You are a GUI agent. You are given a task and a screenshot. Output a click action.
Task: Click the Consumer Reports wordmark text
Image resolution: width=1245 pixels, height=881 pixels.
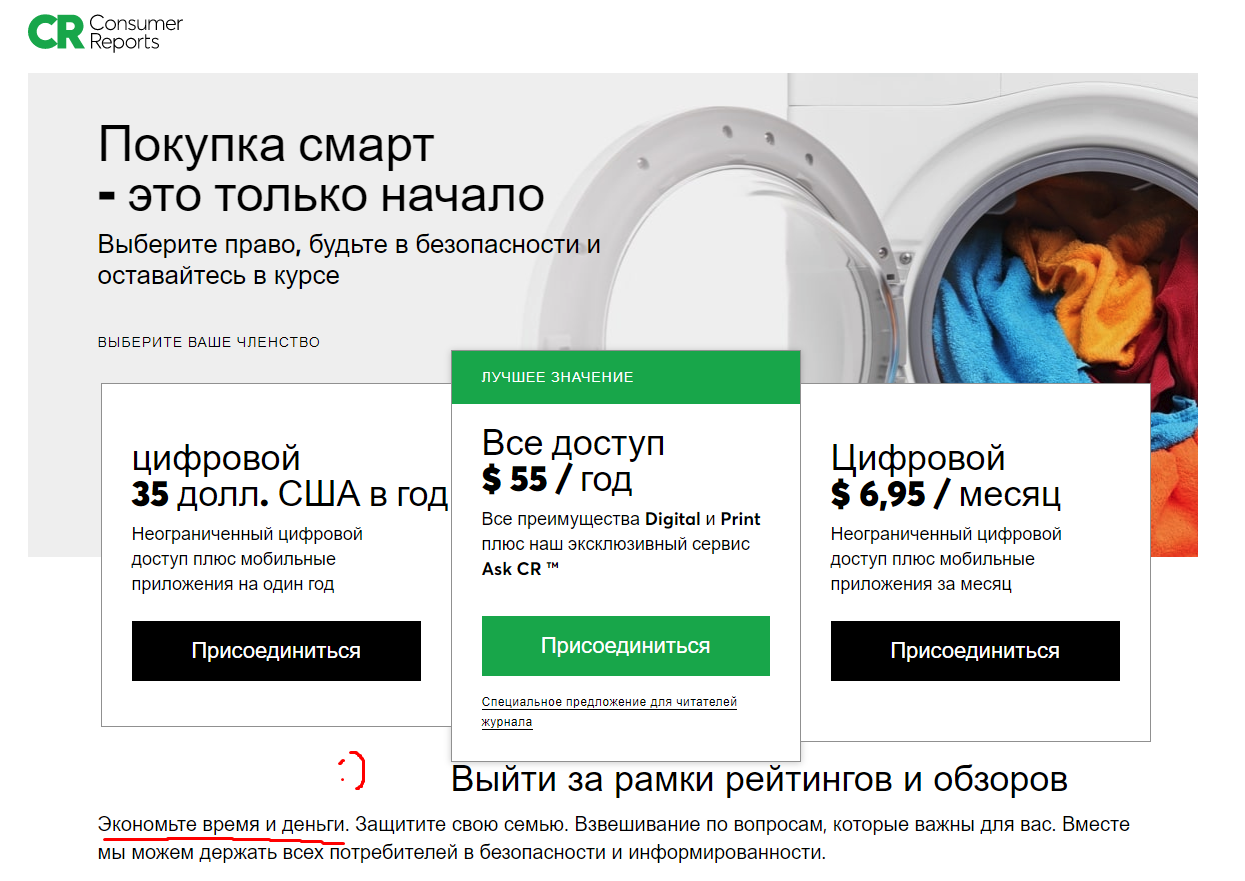123,32
